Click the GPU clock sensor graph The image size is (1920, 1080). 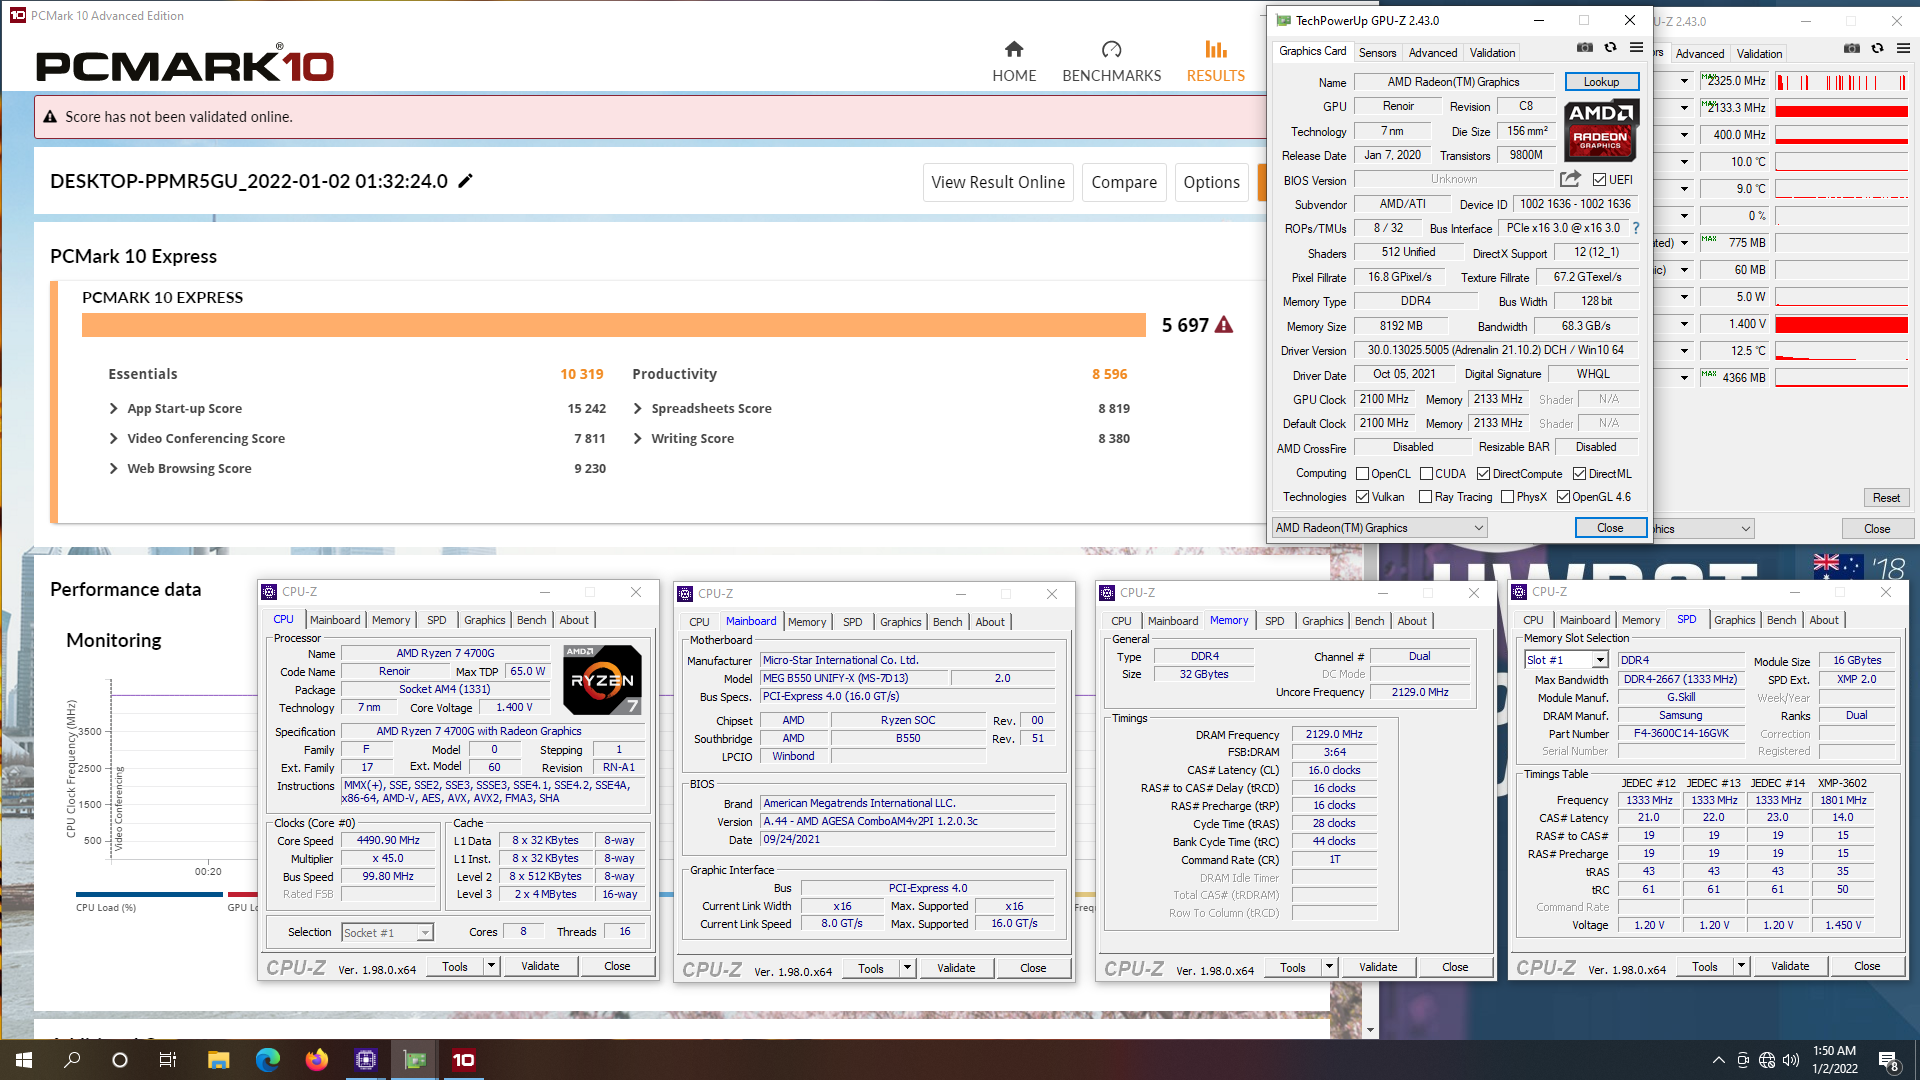(1841, 82)
